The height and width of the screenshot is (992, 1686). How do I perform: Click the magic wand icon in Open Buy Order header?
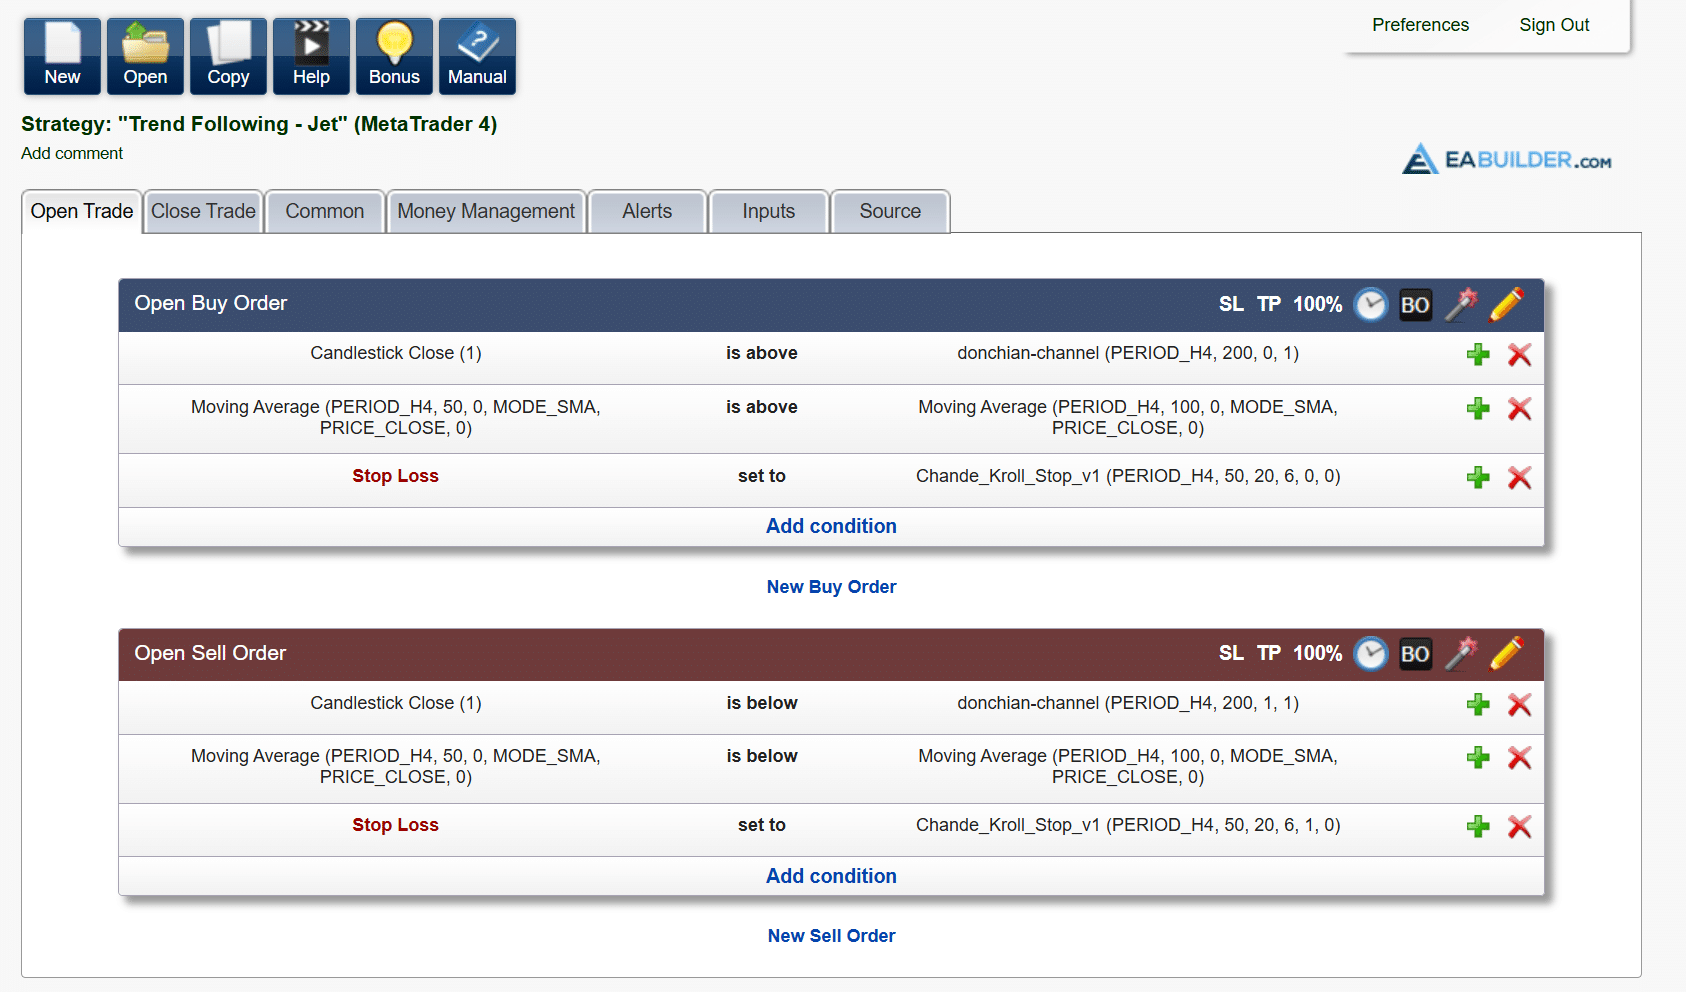point(1460,305)
